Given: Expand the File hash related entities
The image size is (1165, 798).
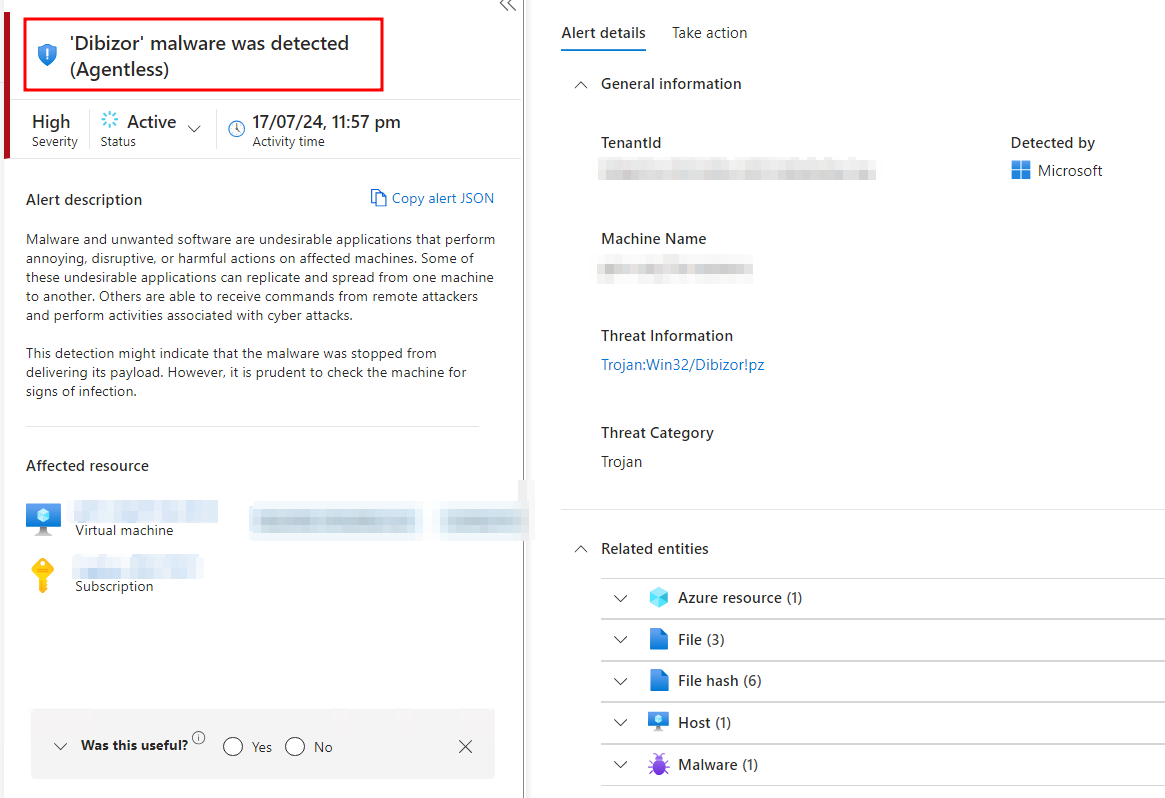Looking at the screenshot, I should [x=620, y=681].
